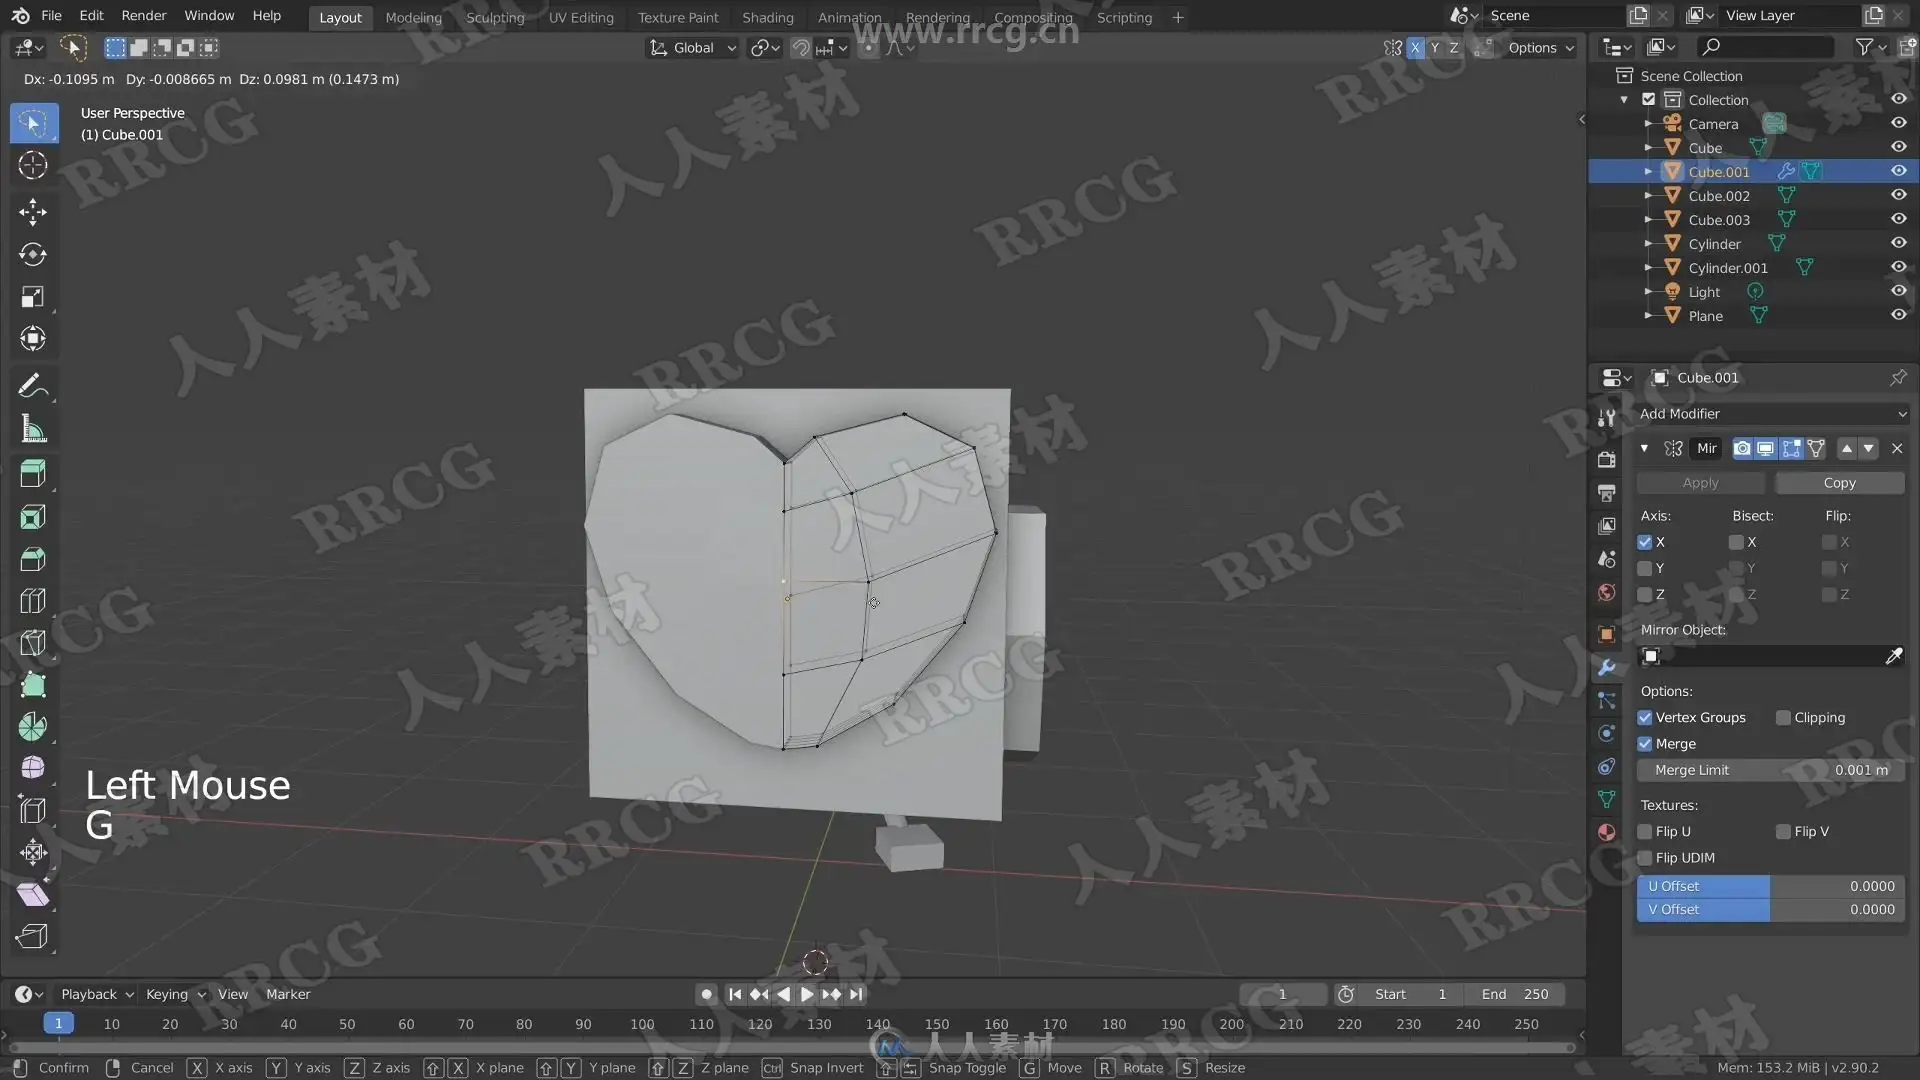Open the Add Modifier dropdown
1920x1080 pixels.
[1771, 414]
